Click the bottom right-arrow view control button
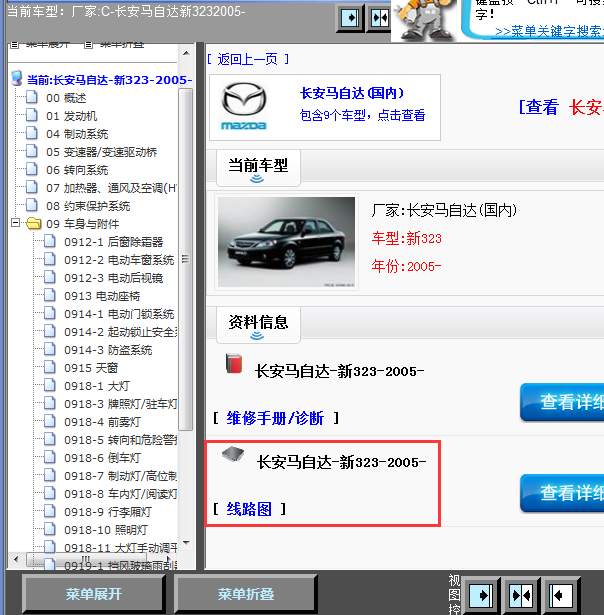604x615 pixels. click(481, 596)
